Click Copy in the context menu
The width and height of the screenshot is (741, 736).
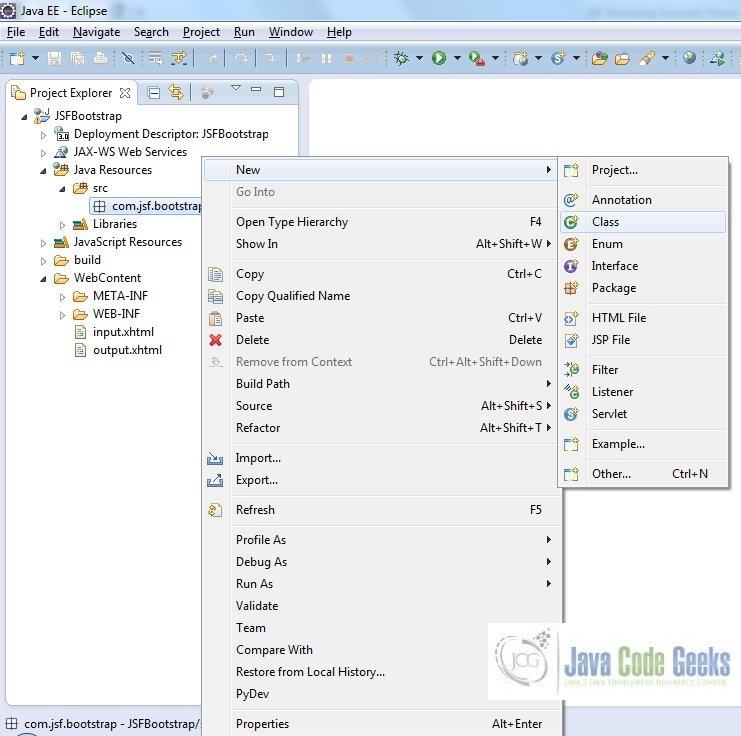(x=380, y=274)
